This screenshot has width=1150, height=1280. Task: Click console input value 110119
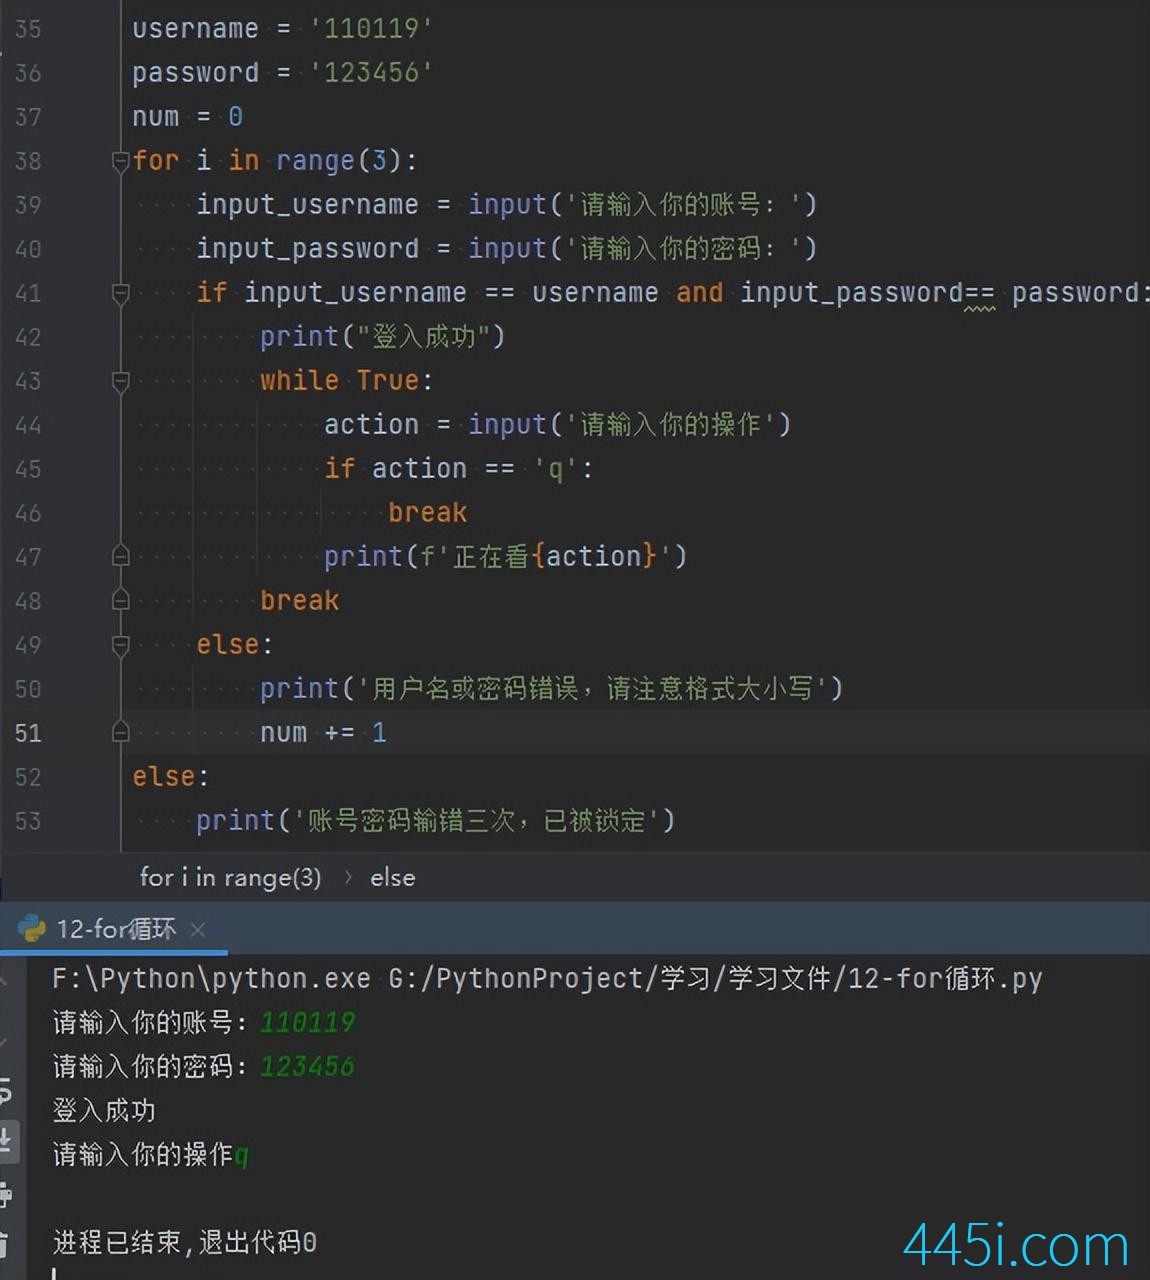(x=307, y=1022)
